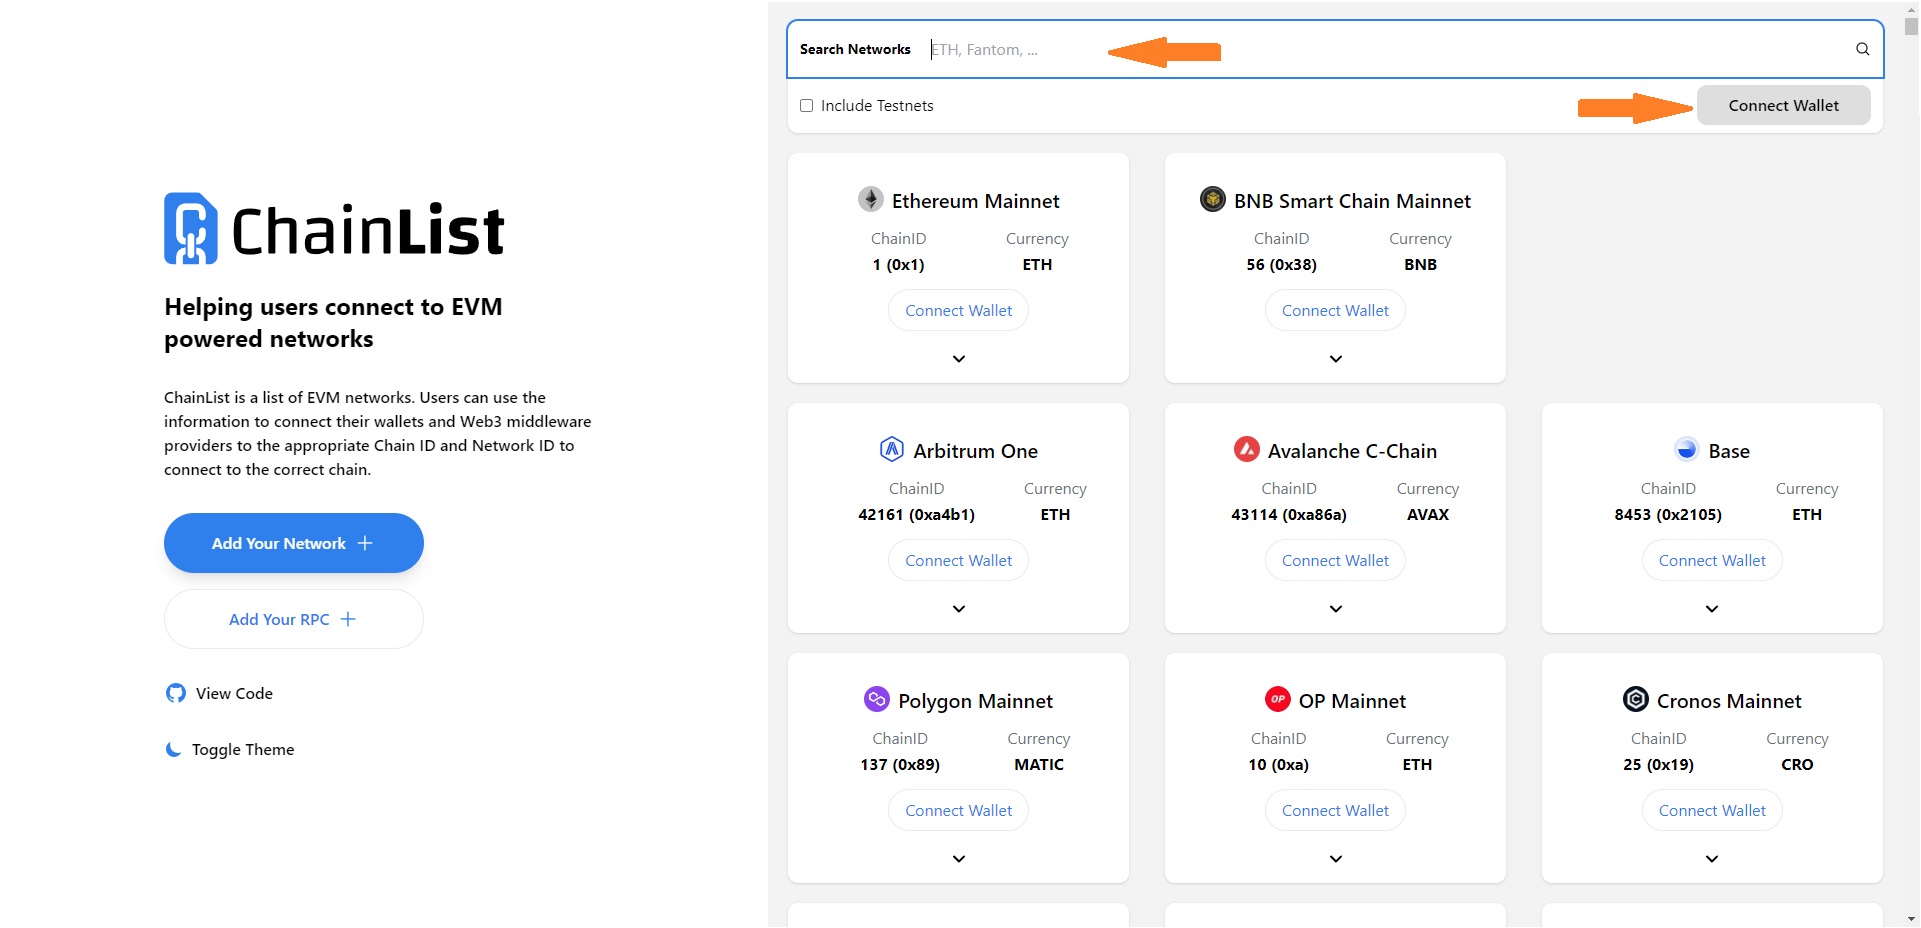
Task: Connect wallet to Polygon Mainnet
Action: coord(958,811)
